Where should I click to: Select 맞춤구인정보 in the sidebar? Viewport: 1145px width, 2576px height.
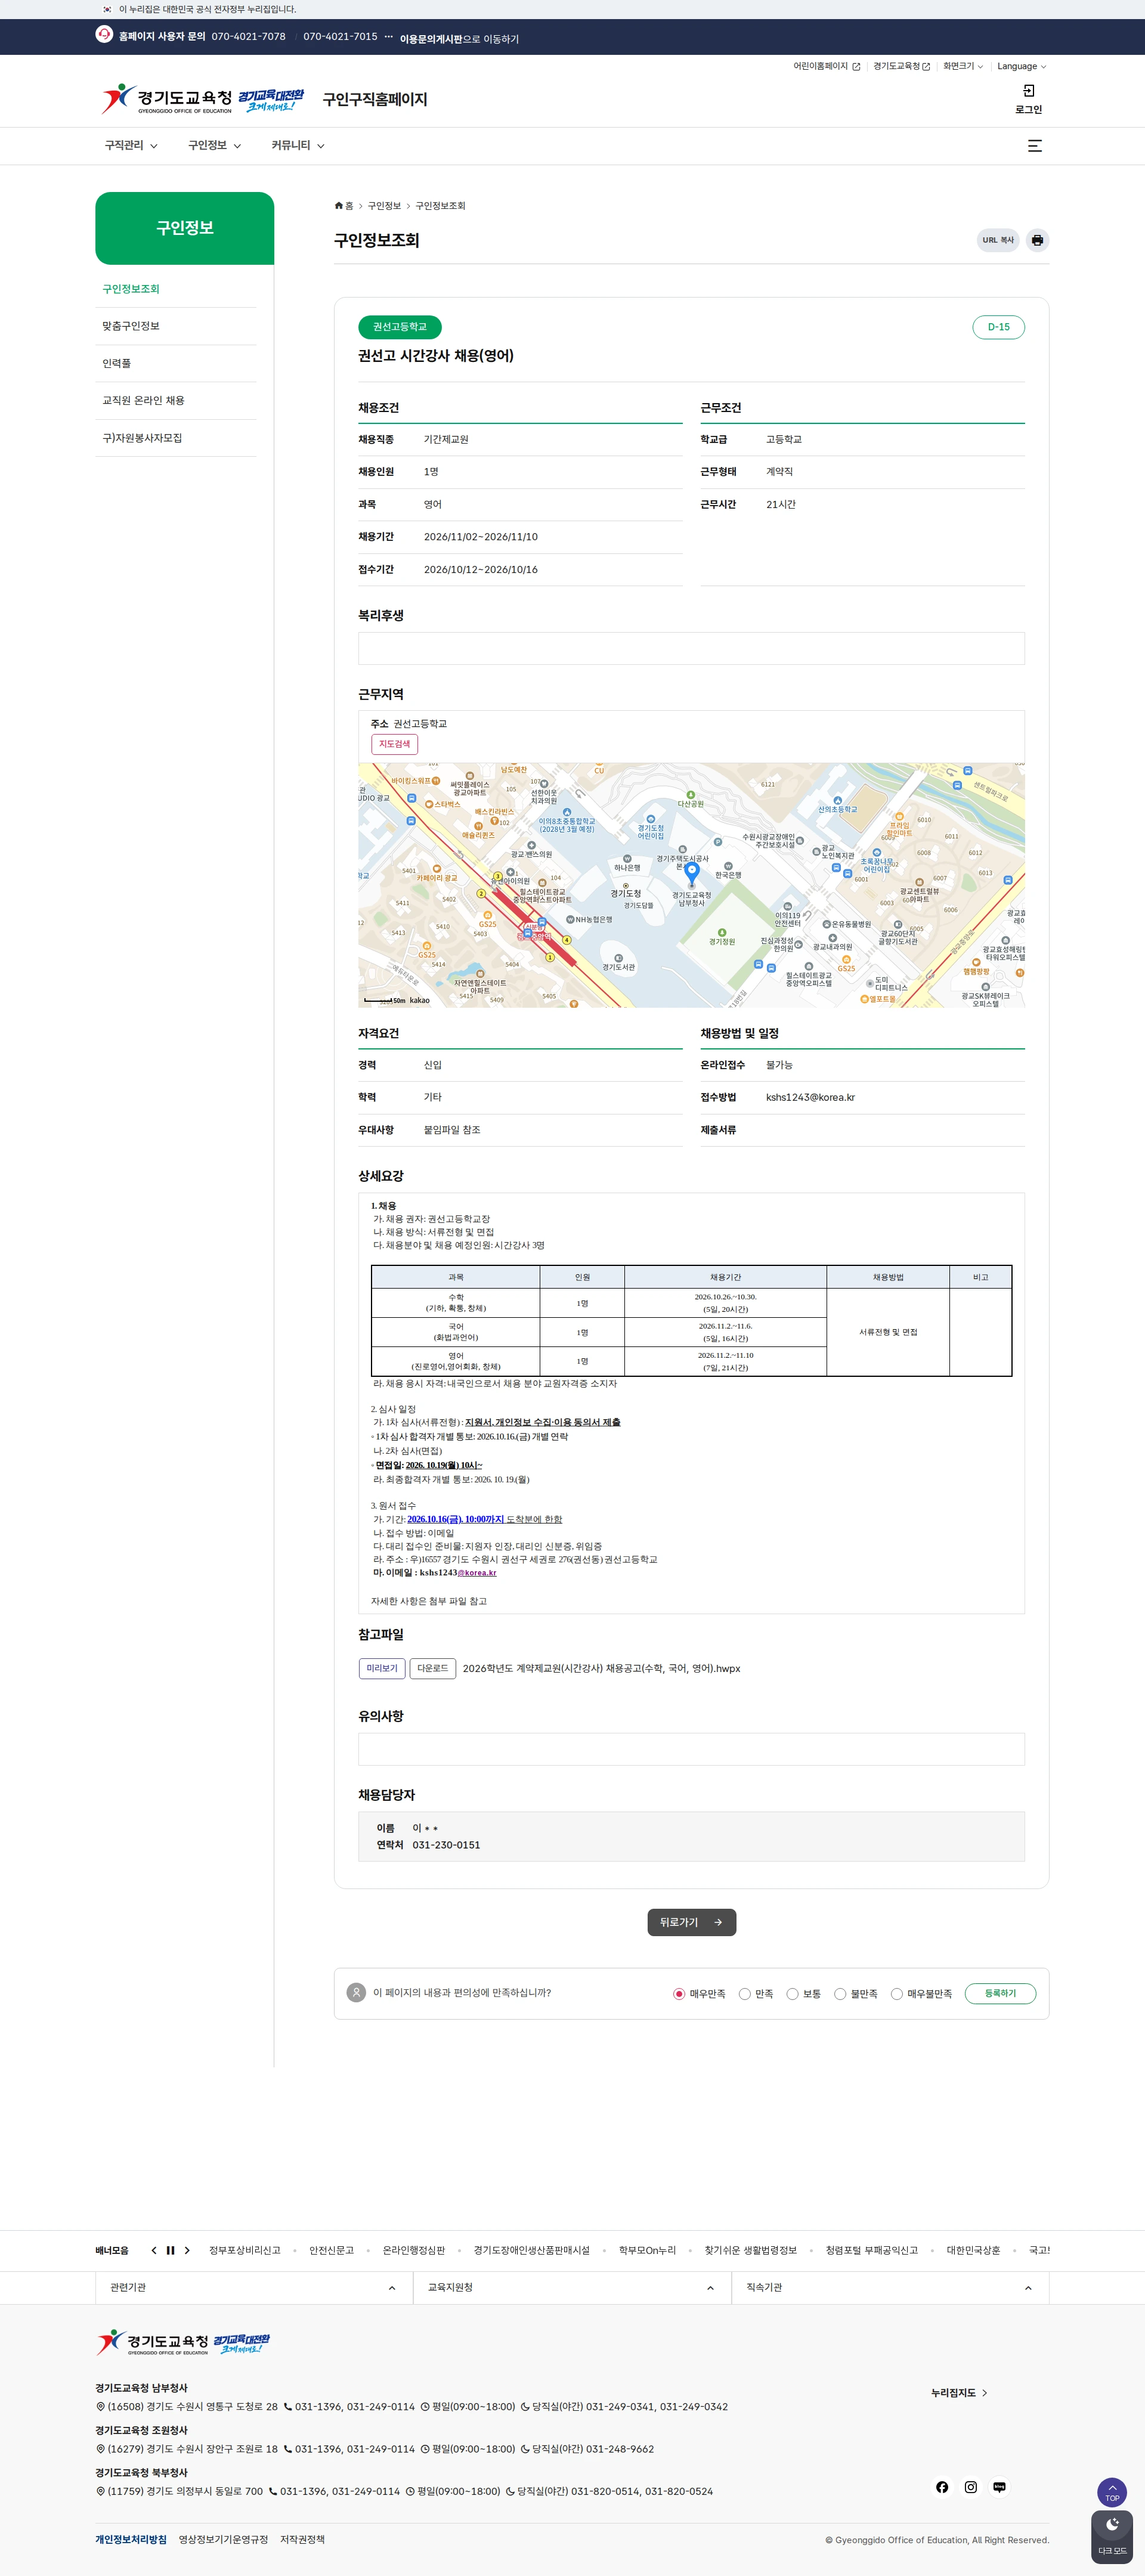pos(175,326)
